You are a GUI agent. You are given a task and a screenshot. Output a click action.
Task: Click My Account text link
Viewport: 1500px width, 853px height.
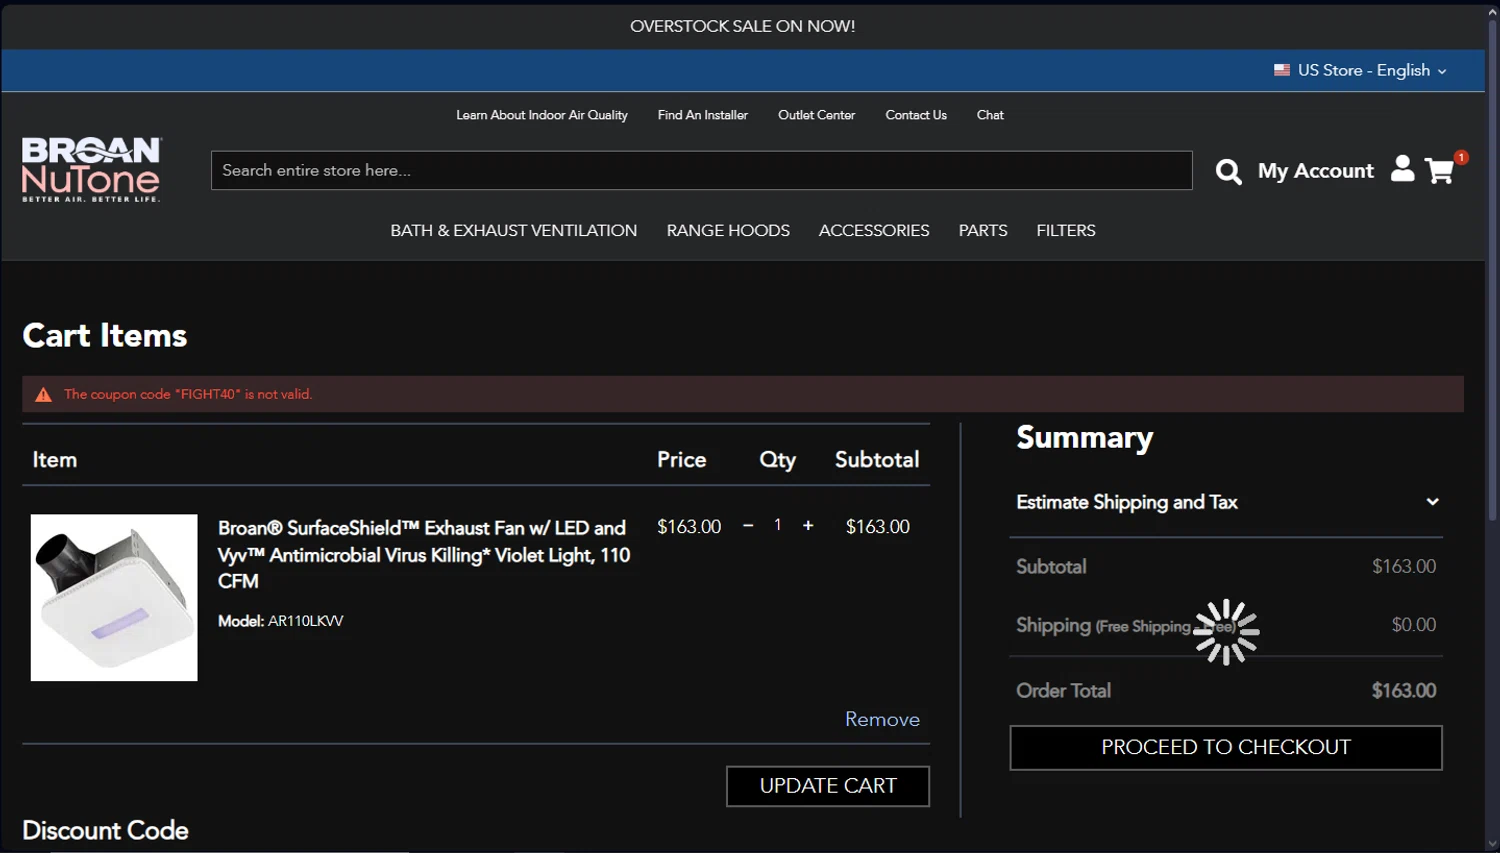point(1315,171)
